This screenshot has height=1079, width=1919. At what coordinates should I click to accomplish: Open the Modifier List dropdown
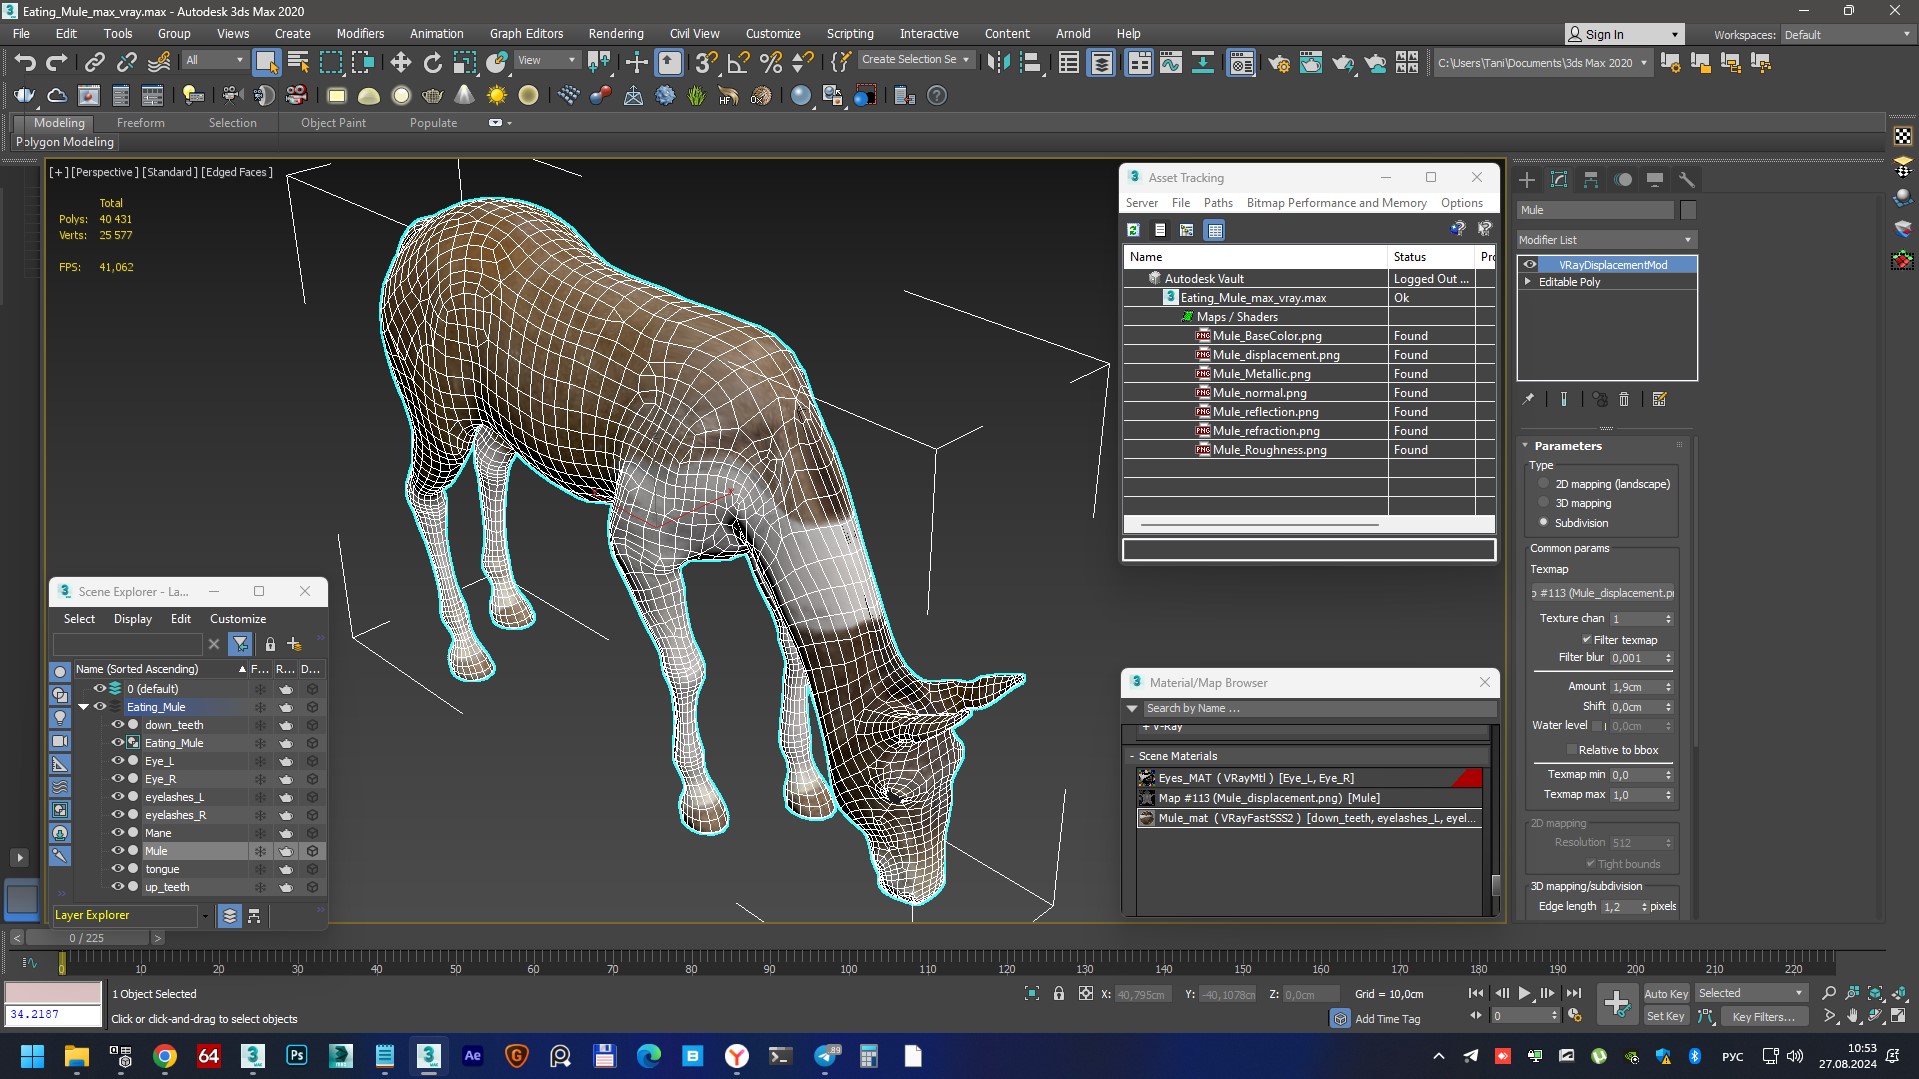coord(1605,240)
